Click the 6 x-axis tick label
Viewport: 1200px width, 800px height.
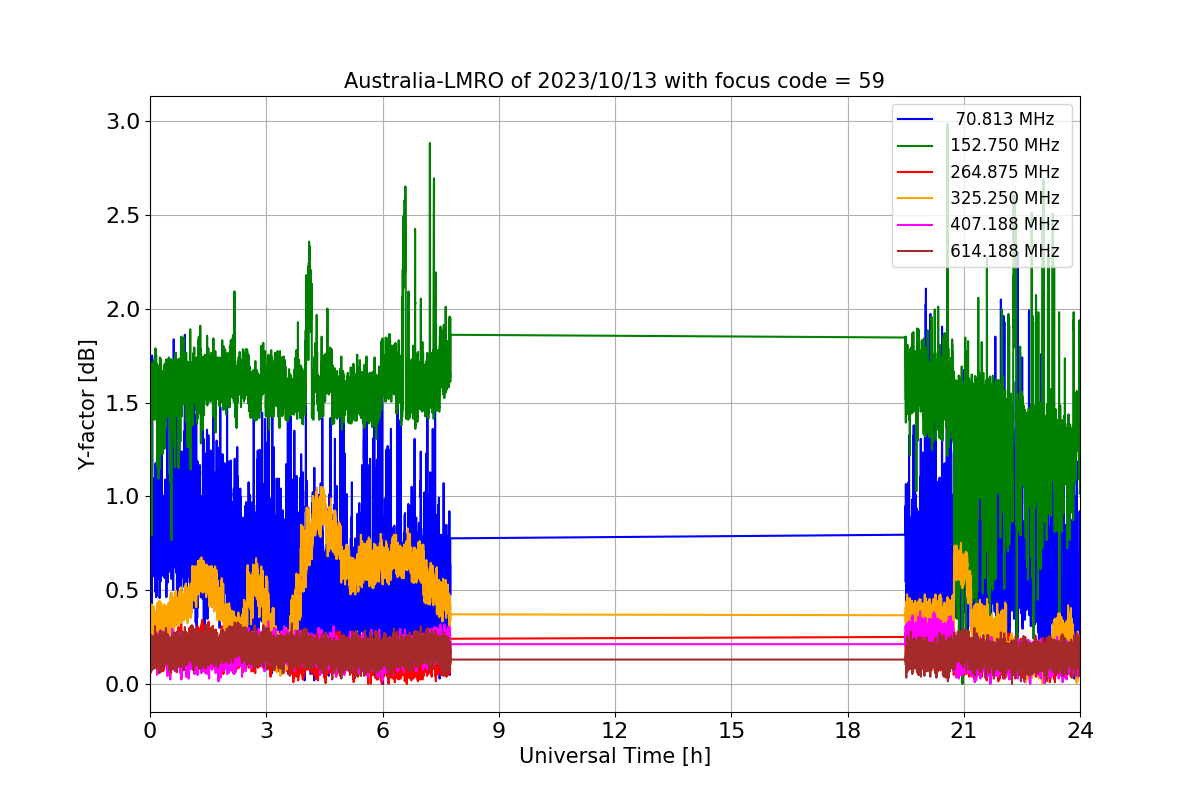pyautogui.click(x=382, y=731)
